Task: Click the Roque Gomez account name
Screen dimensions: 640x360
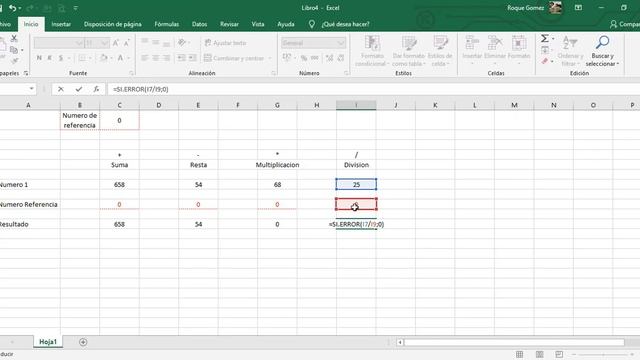Action: click(x=525, y=8)
